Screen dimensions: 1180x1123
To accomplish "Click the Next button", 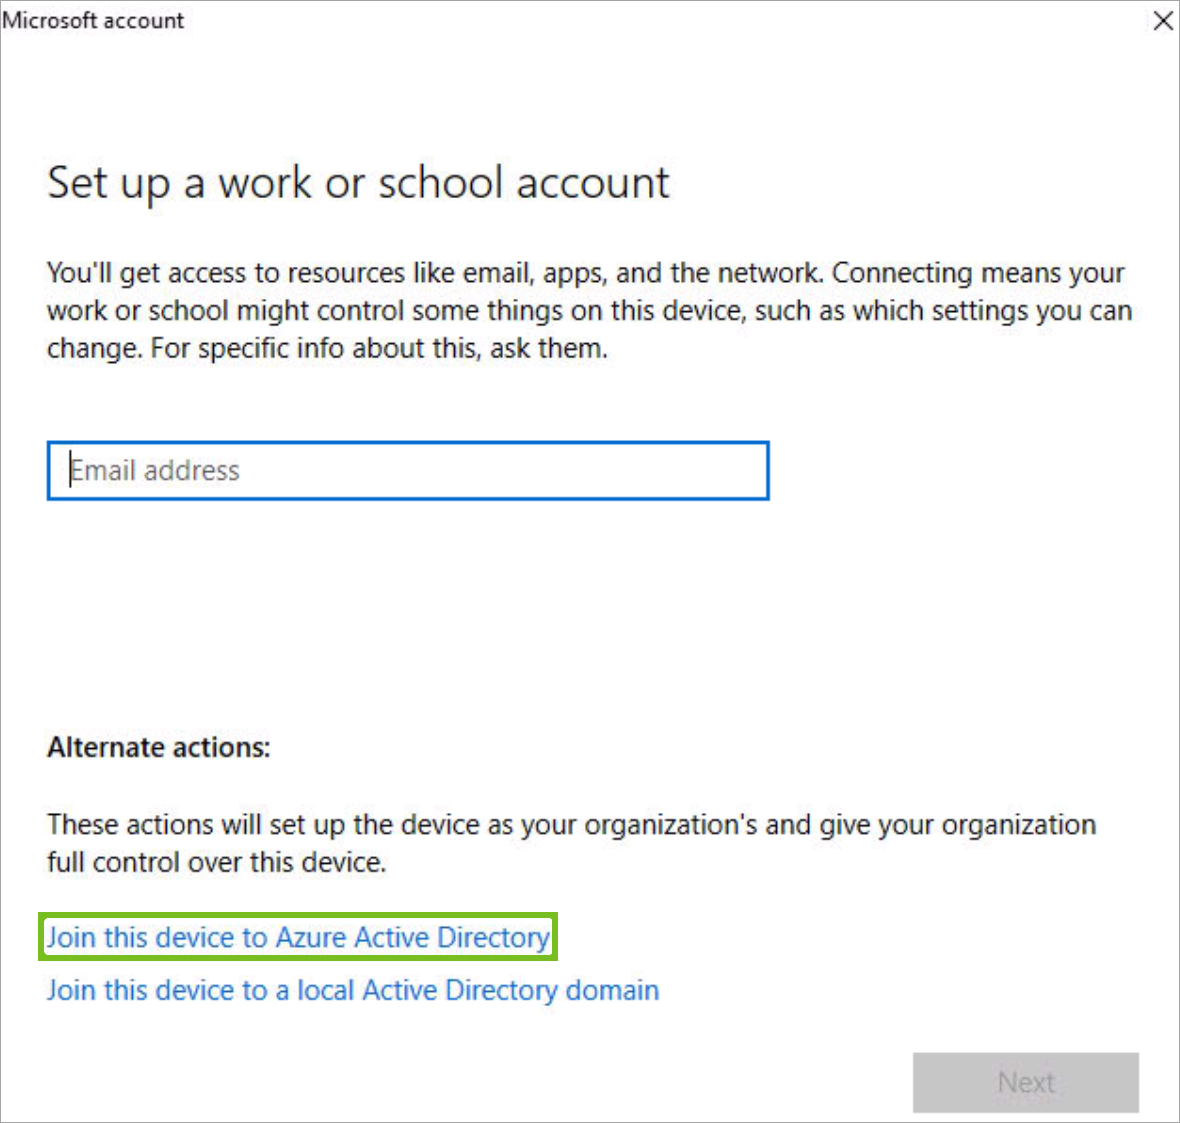I will click(x=1026, y=1082).
